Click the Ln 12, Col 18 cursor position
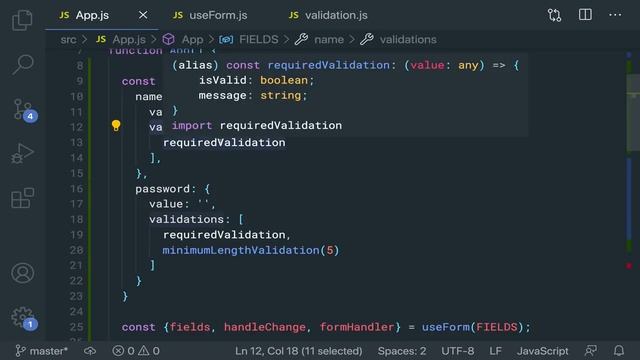The width and height of the screenshot is (640, 360). tap(298, 351)
